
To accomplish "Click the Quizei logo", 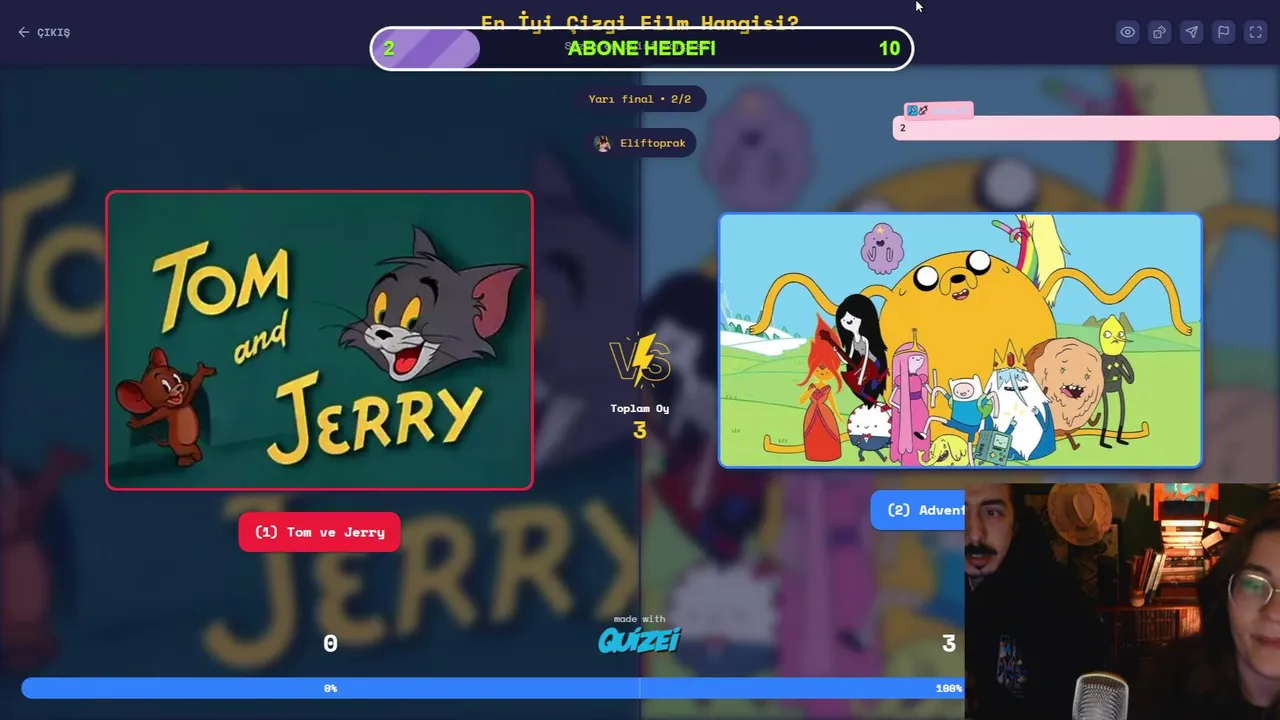I will coord(639,639).
